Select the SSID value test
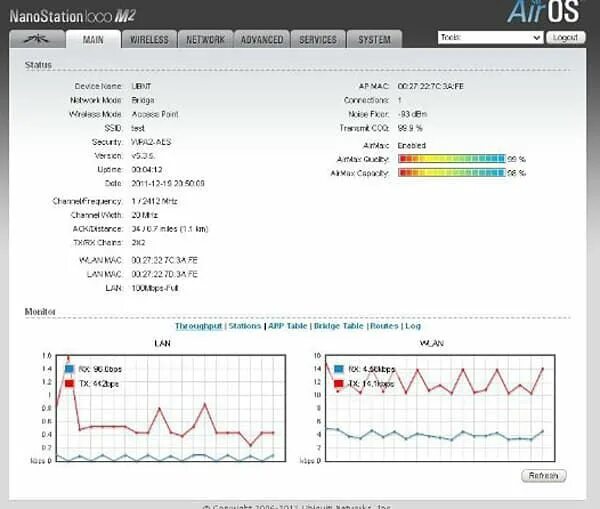 click(138, 128)
